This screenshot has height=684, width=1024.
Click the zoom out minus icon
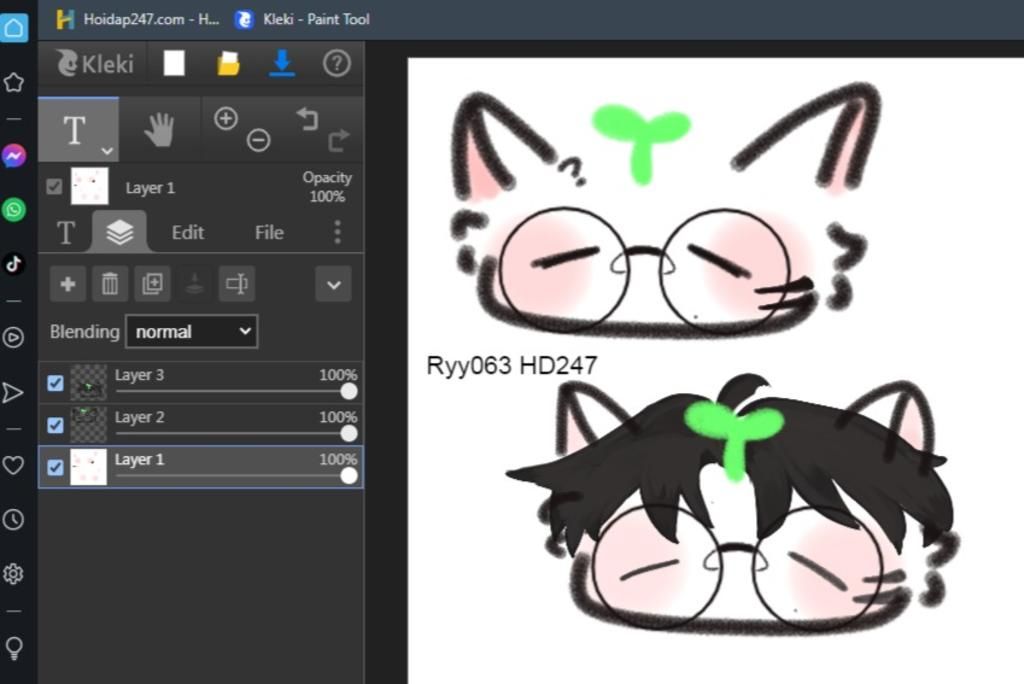point(259,140)
